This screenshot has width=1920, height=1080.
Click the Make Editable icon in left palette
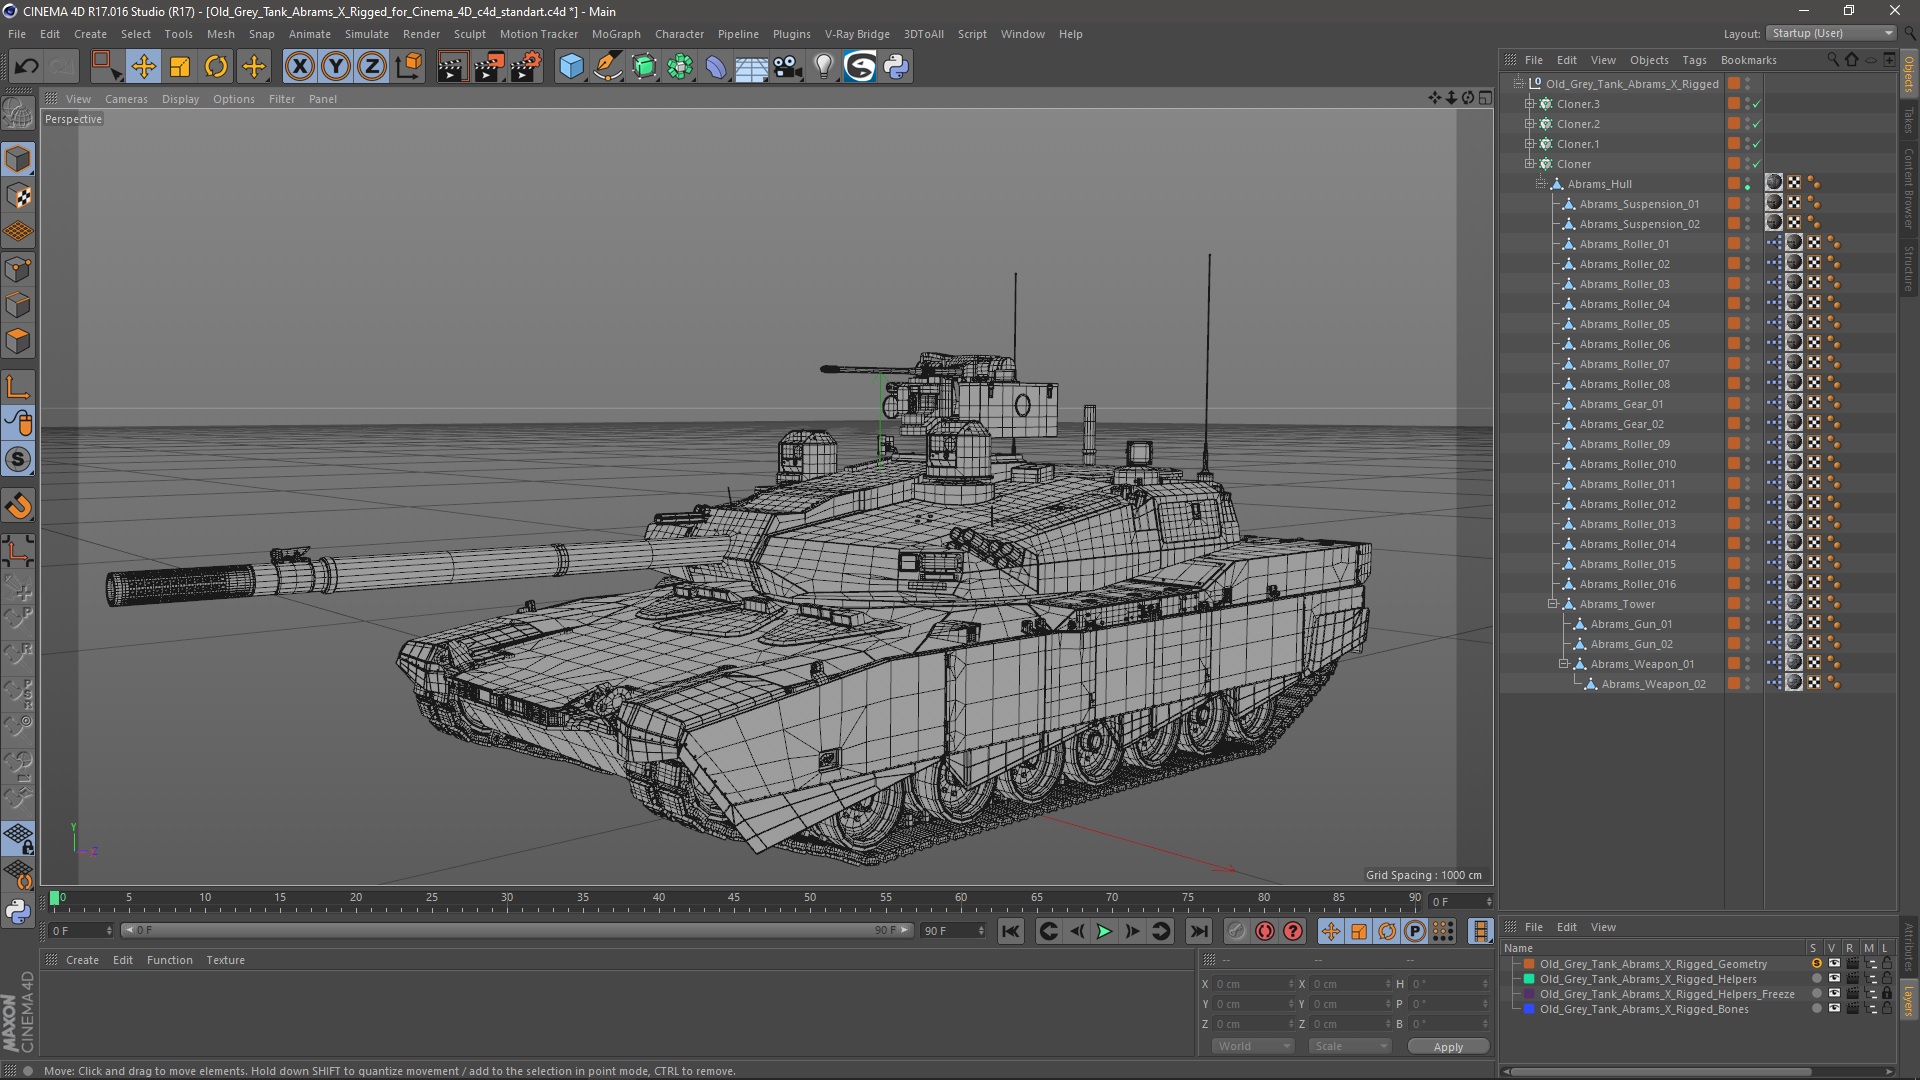(x=18, y=114)
